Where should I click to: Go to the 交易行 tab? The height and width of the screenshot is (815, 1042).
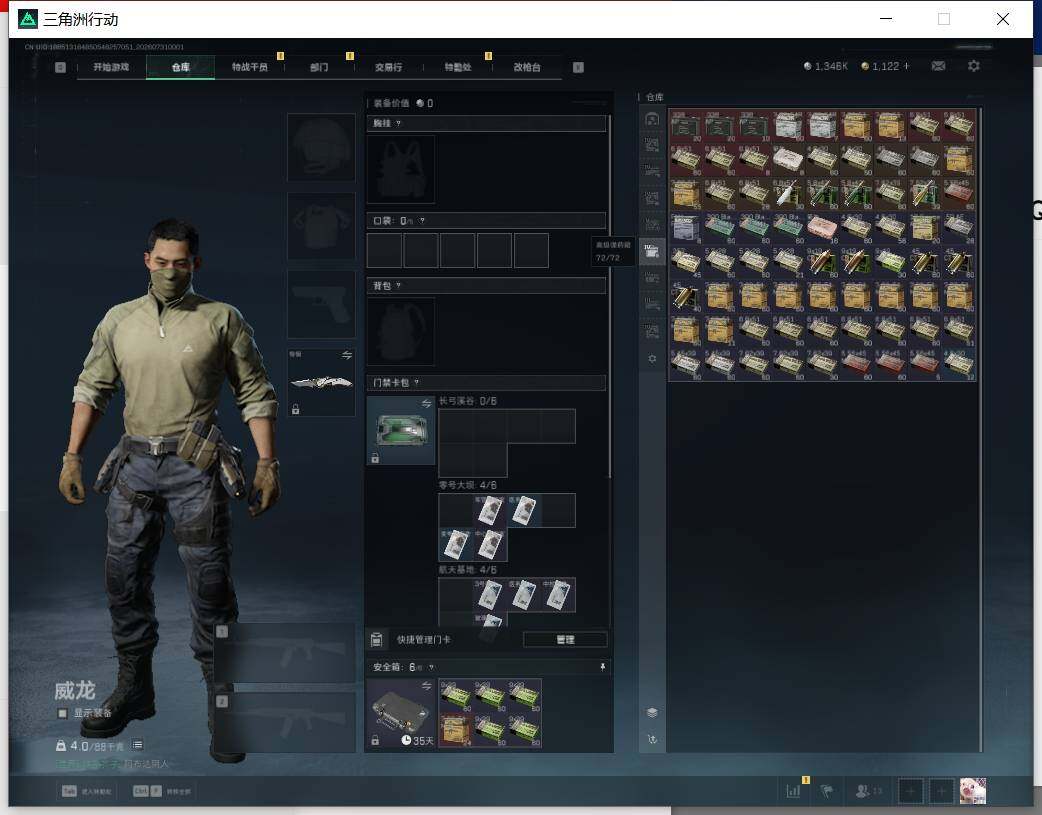pyautogui.click(x=388, y=67)
